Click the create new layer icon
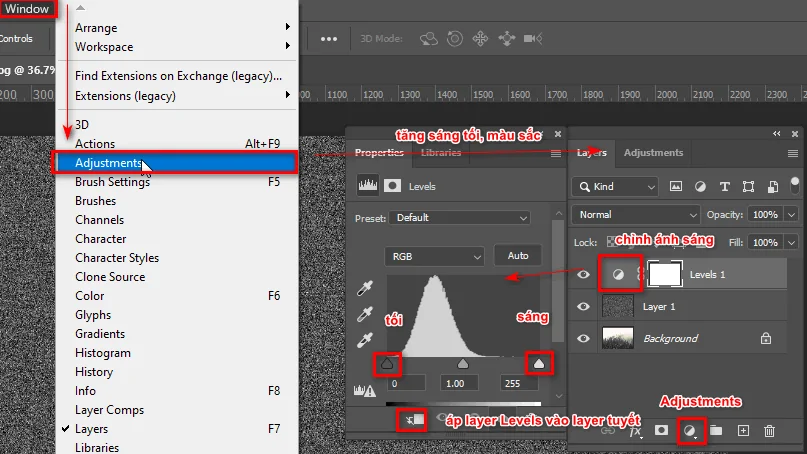The height and width of the screenshot is (454, 807). 743,430
